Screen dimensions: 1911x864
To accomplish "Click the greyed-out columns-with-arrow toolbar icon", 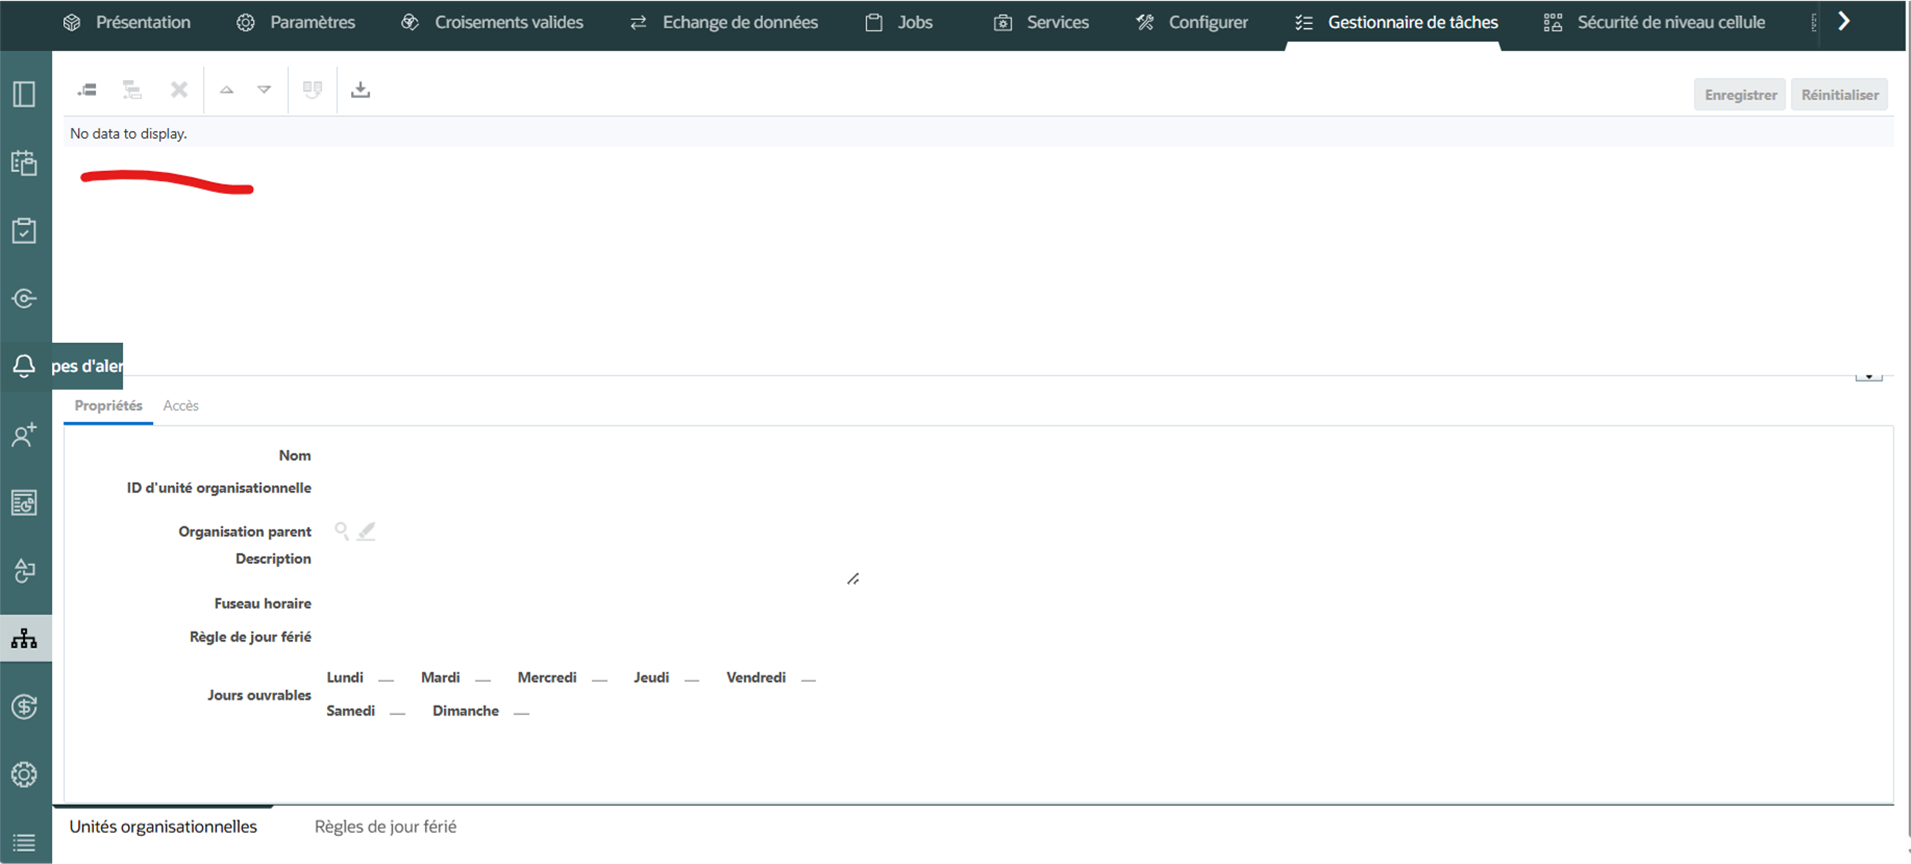I will click(313, 90).
